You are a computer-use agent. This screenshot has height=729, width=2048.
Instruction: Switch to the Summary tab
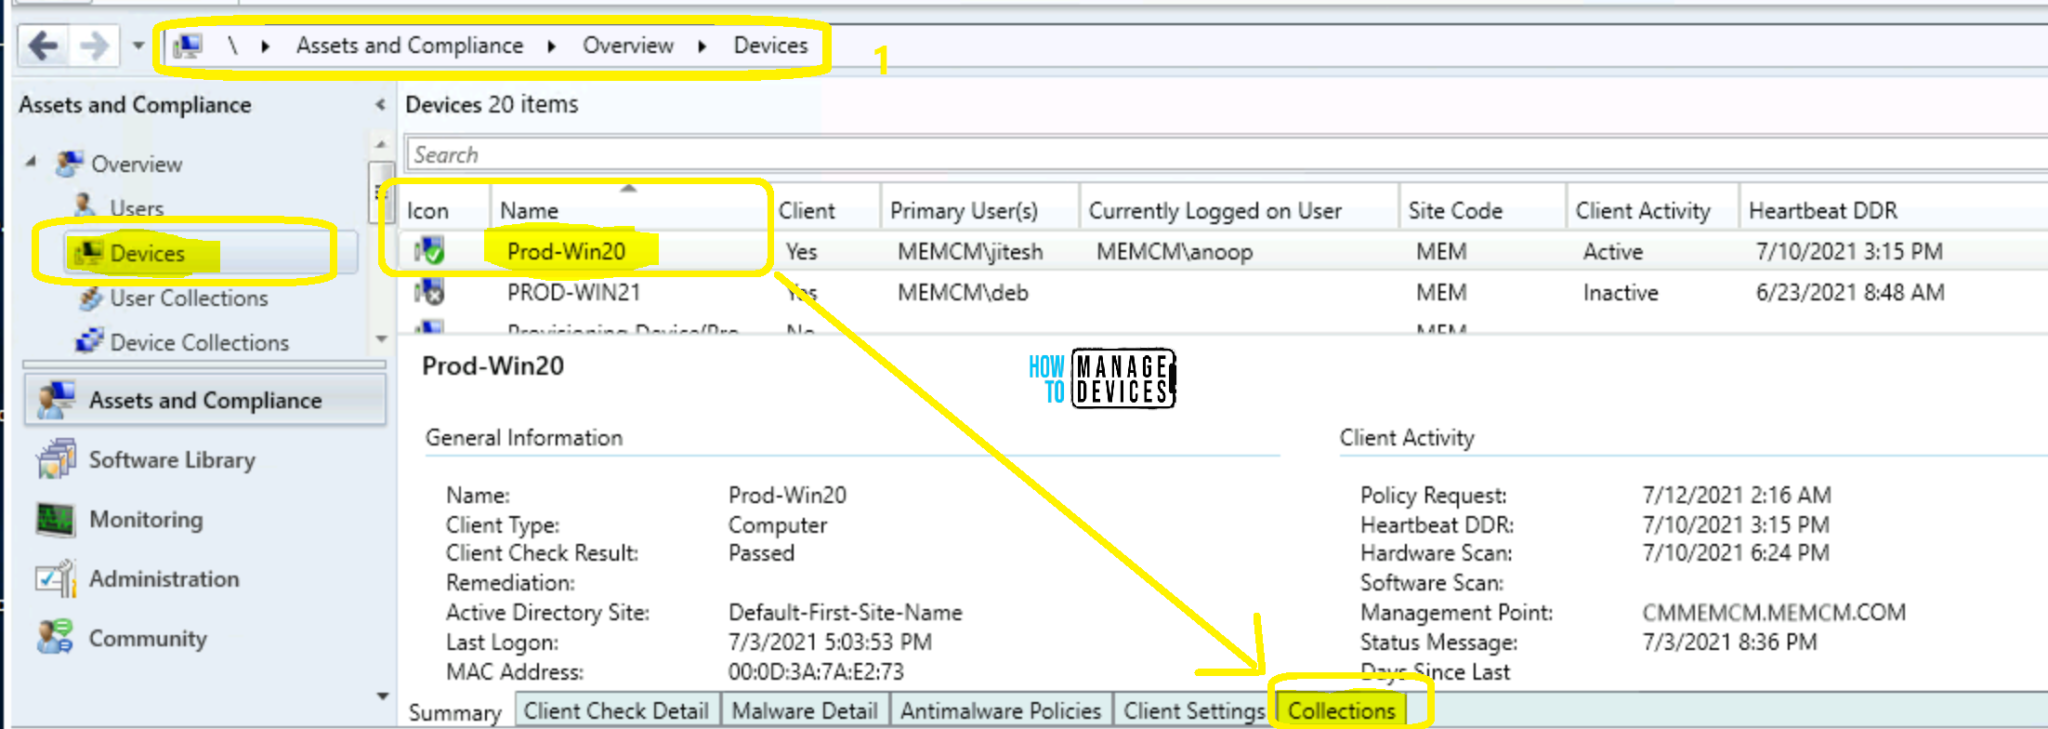pyautogui.click(x=455, y=712)
